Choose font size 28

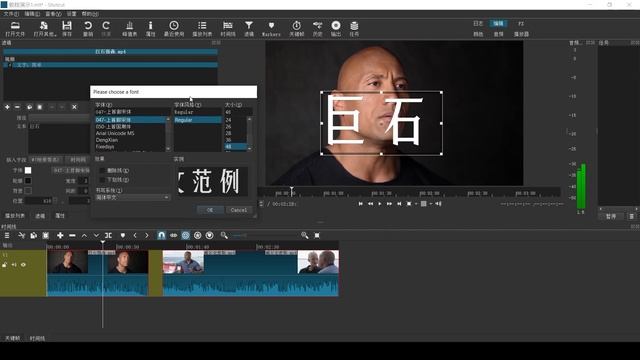(x=229, y=133)
